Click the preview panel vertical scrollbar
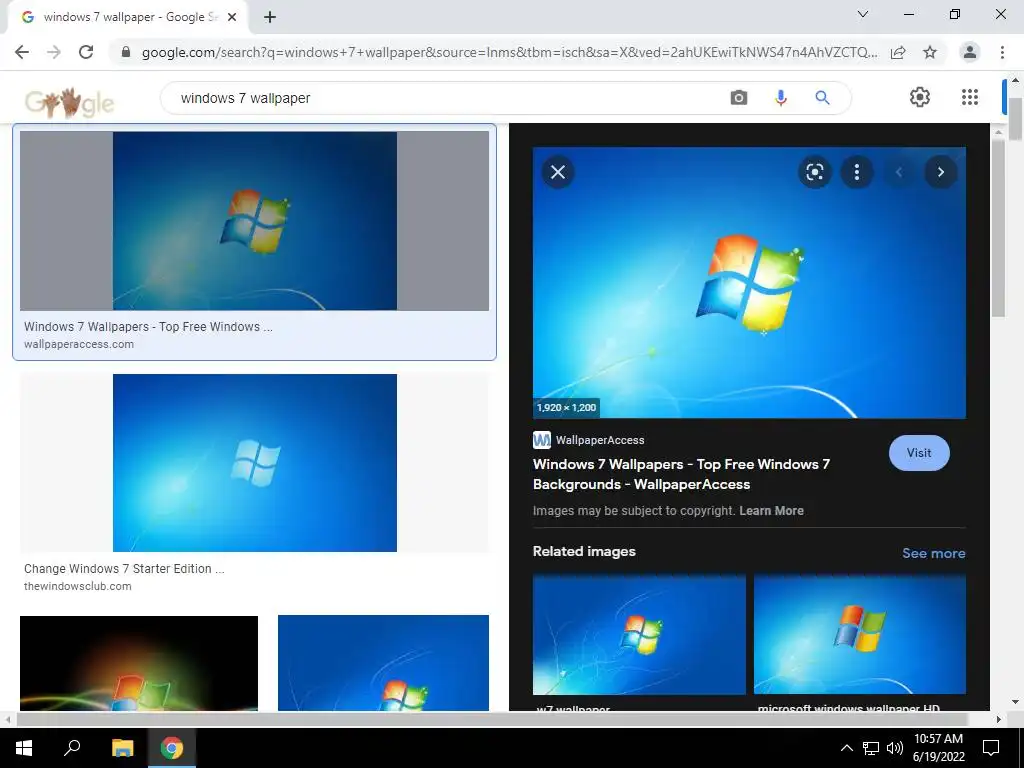 click(998, 229)
